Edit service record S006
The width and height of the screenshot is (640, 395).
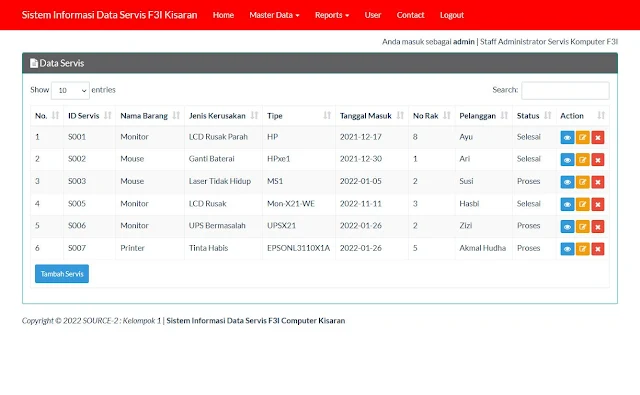pyautogui.click(x=583, y=226)
